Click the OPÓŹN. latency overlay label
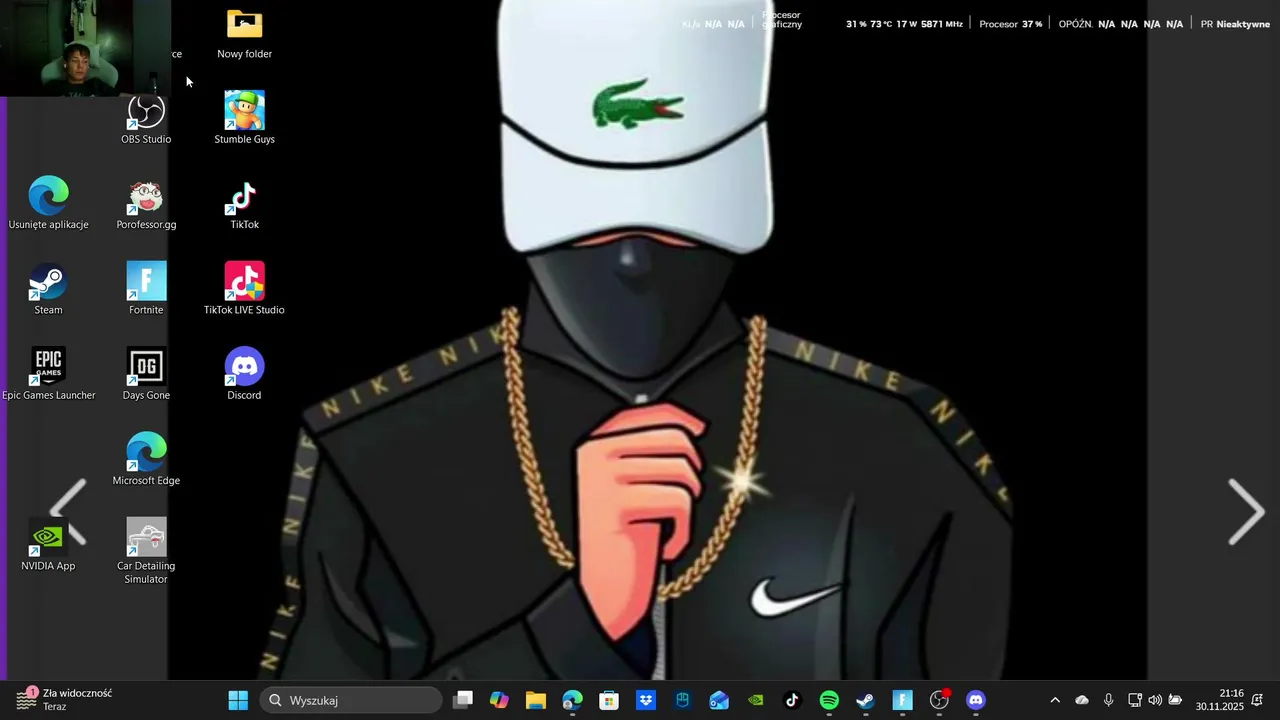This screenshot has width=1280, height=720. 1075,24
